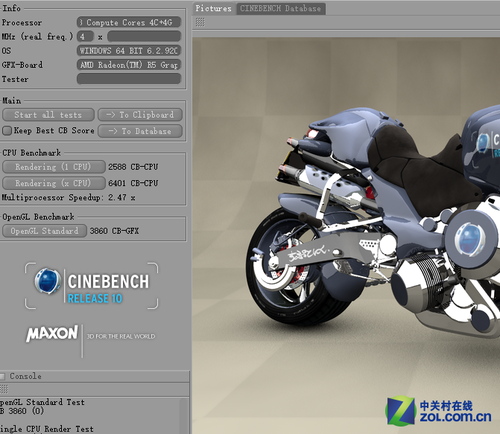This screenshot has height=434, width=500.
Task: Click the real frequency input field
Action: click(144, 36)
